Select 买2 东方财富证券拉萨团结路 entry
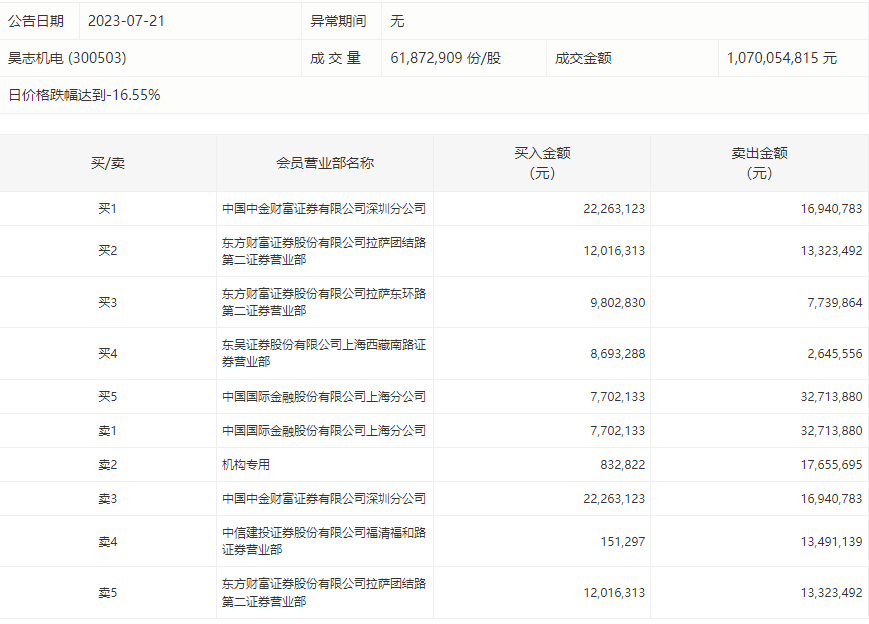This screenshot has width=869, height=624. (324, 250)
